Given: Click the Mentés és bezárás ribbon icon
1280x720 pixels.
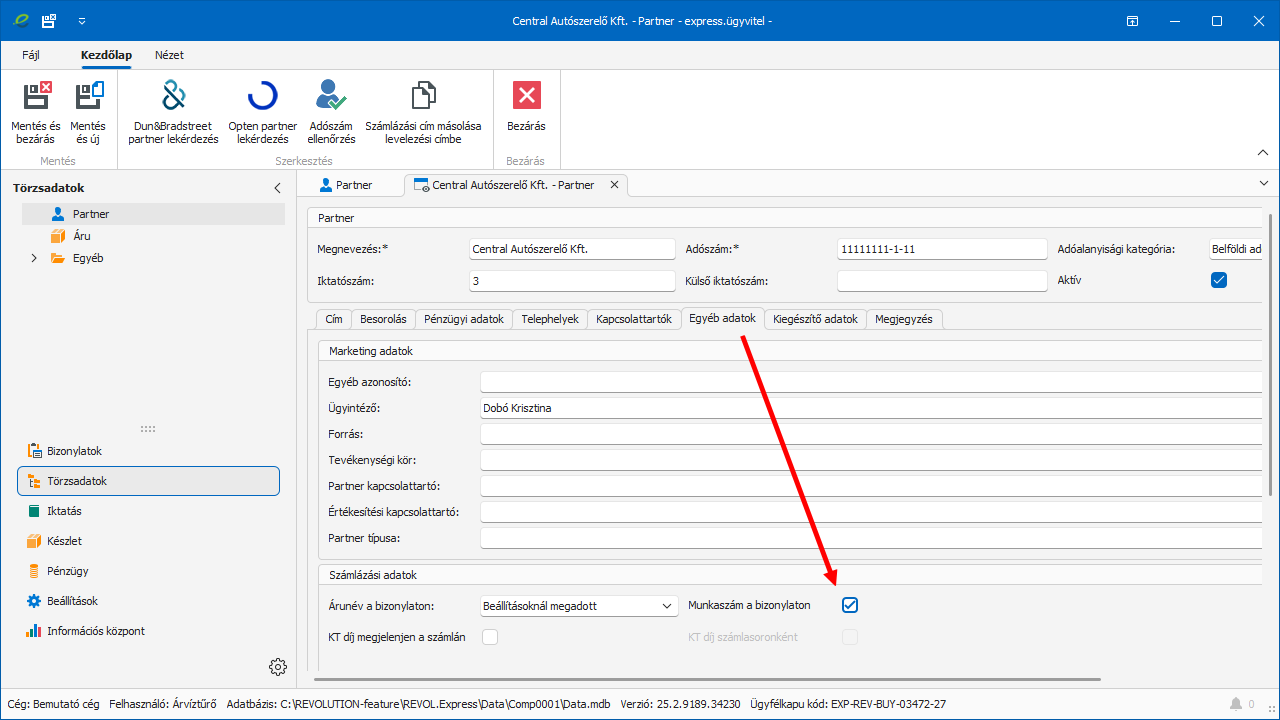Looking at the screenshot, I should pyautogui.click(x=36, y=112).
